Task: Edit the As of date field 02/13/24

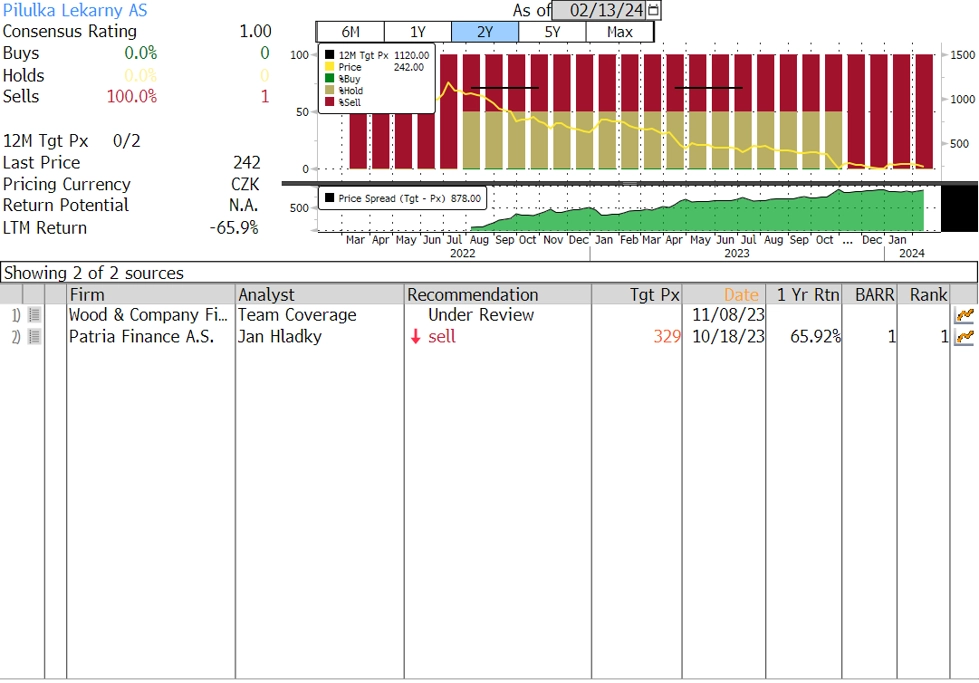Action: point(601,10)
